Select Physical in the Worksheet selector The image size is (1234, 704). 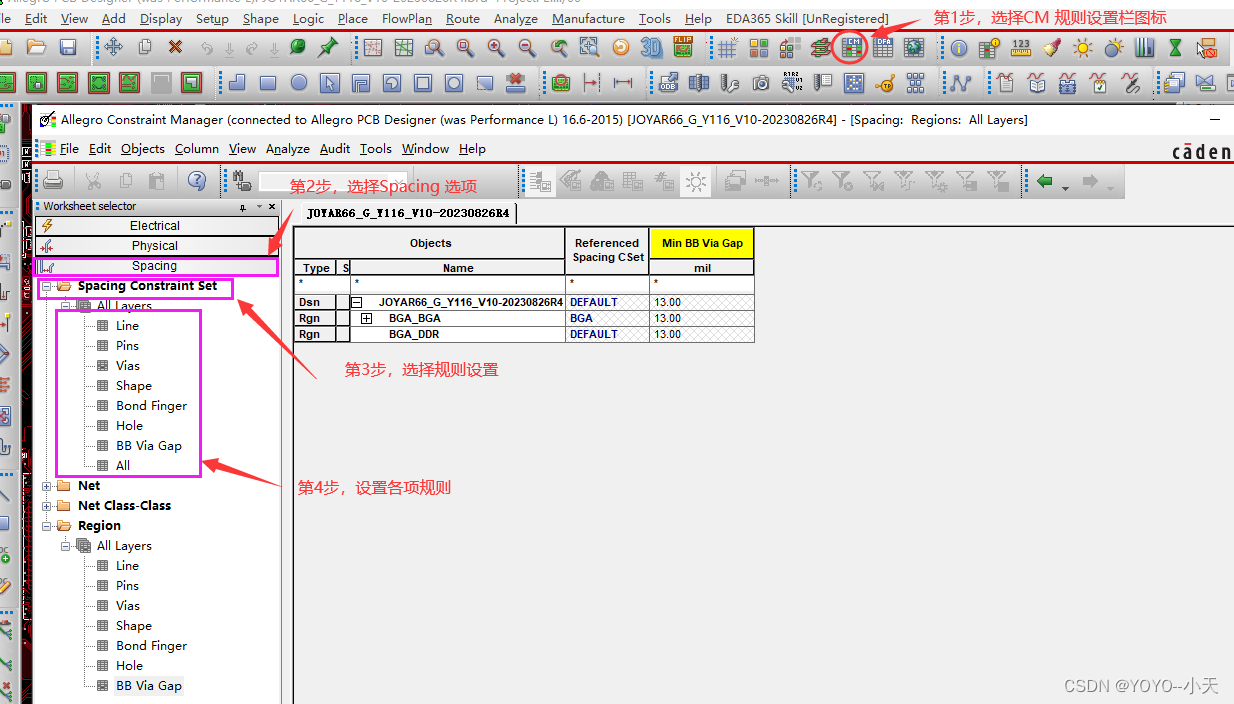click(x=155, y=245)
